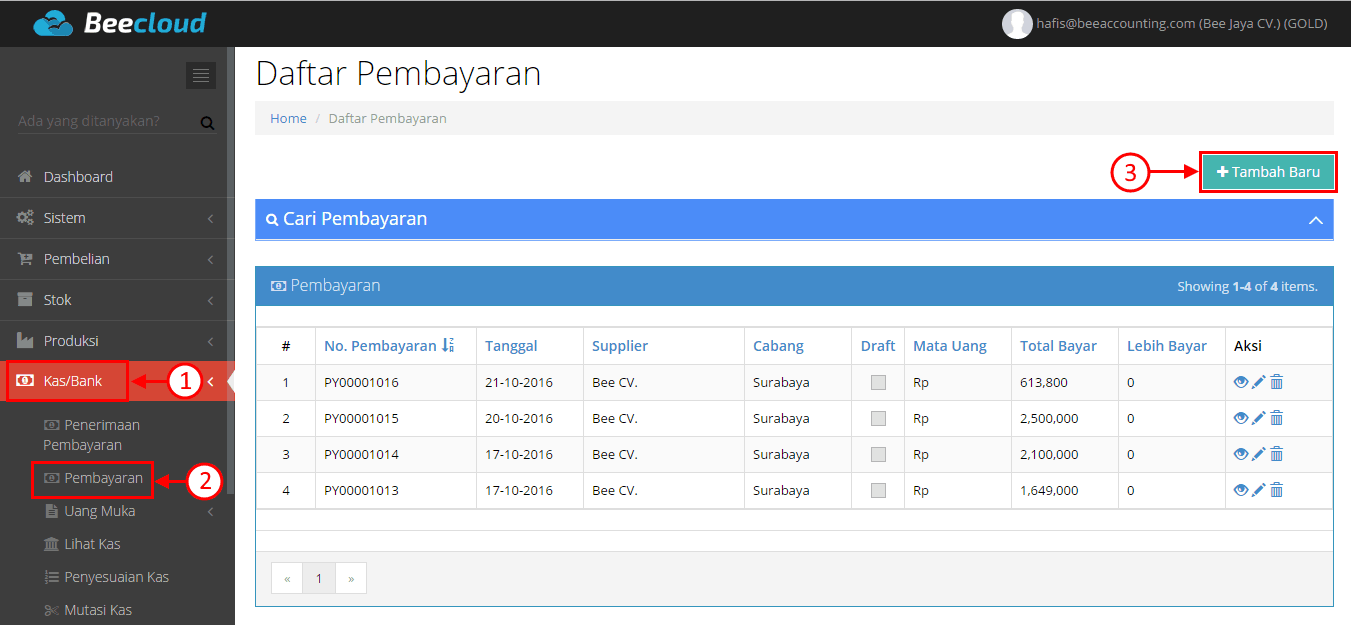Click the edit pencil icon for PY00001015
Viewport: 1351px width, 625px height.
click(1259, 418)
